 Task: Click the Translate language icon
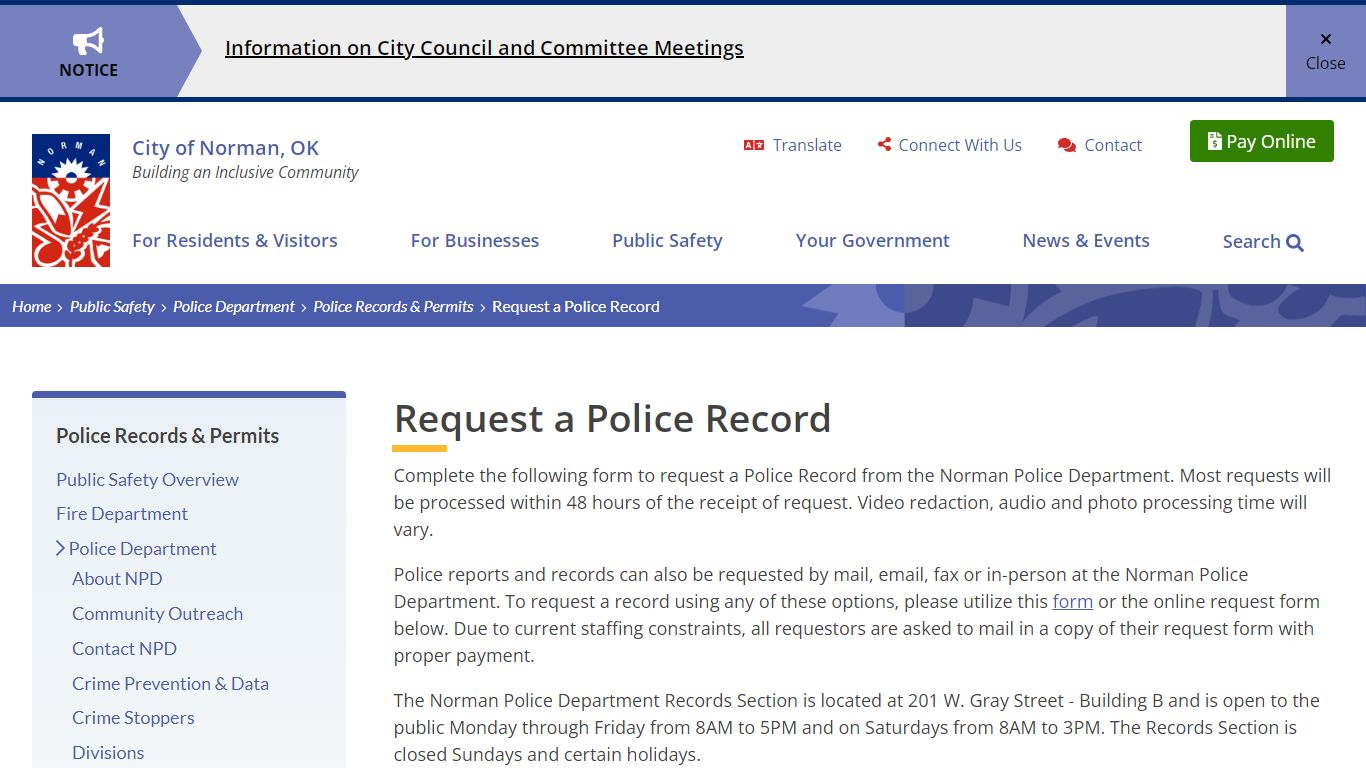click(x=754, y=145)
